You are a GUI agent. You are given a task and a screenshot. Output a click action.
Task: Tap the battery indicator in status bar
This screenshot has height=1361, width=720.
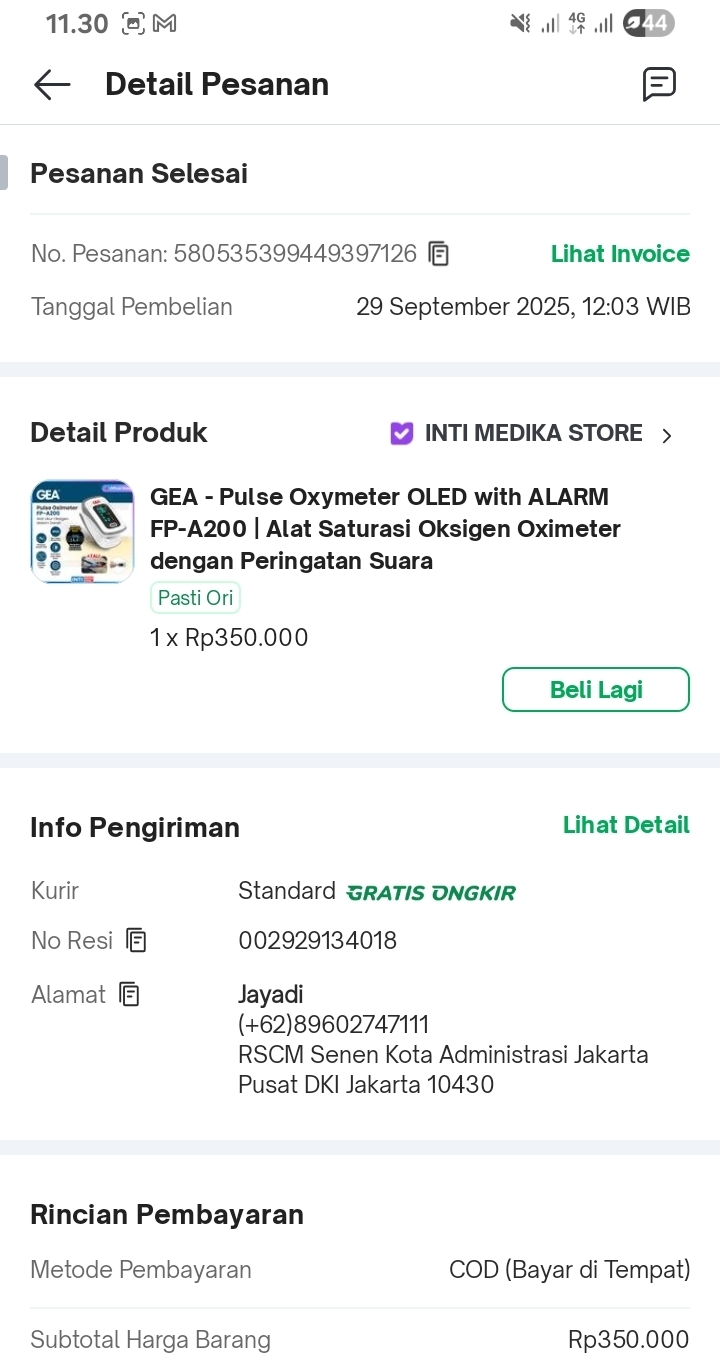[648, 23]
